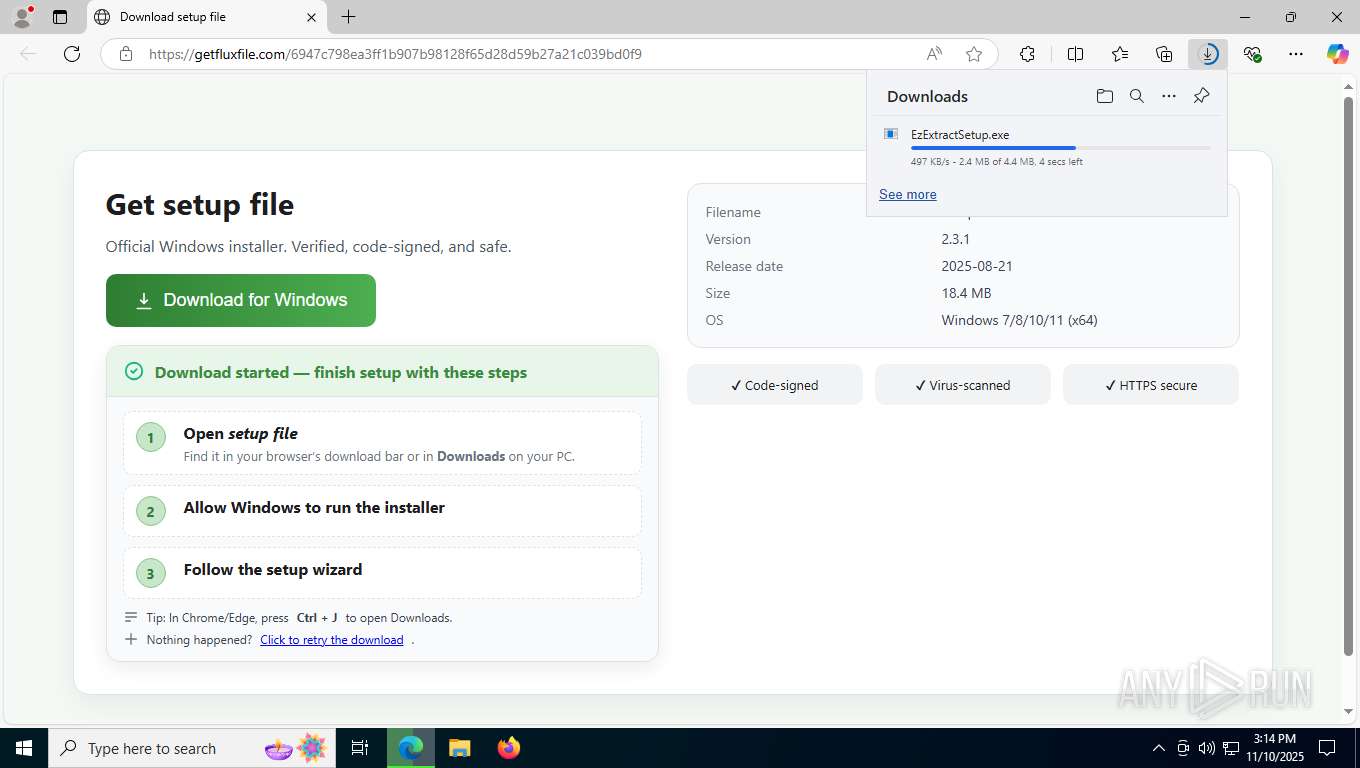Open the Windows Start menu
Screen dimensions: 1360x768
(23, 748)
